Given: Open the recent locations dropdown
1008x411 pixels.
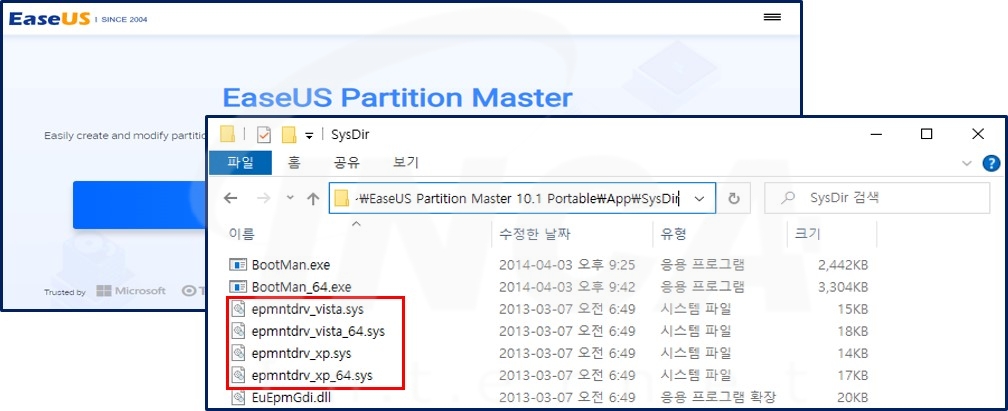Looking at the screenshot, I should (x=289, y=198).
